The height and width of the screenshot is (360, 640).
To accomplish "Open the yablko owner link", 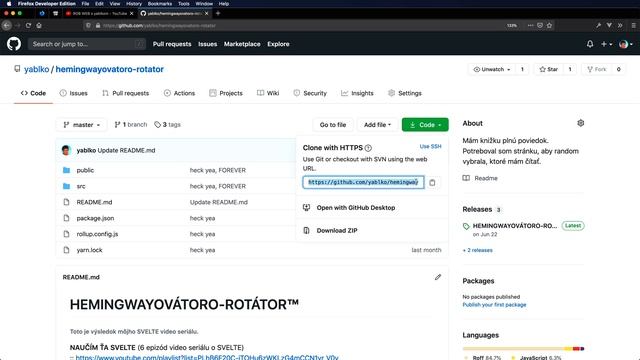I will 36,69.
